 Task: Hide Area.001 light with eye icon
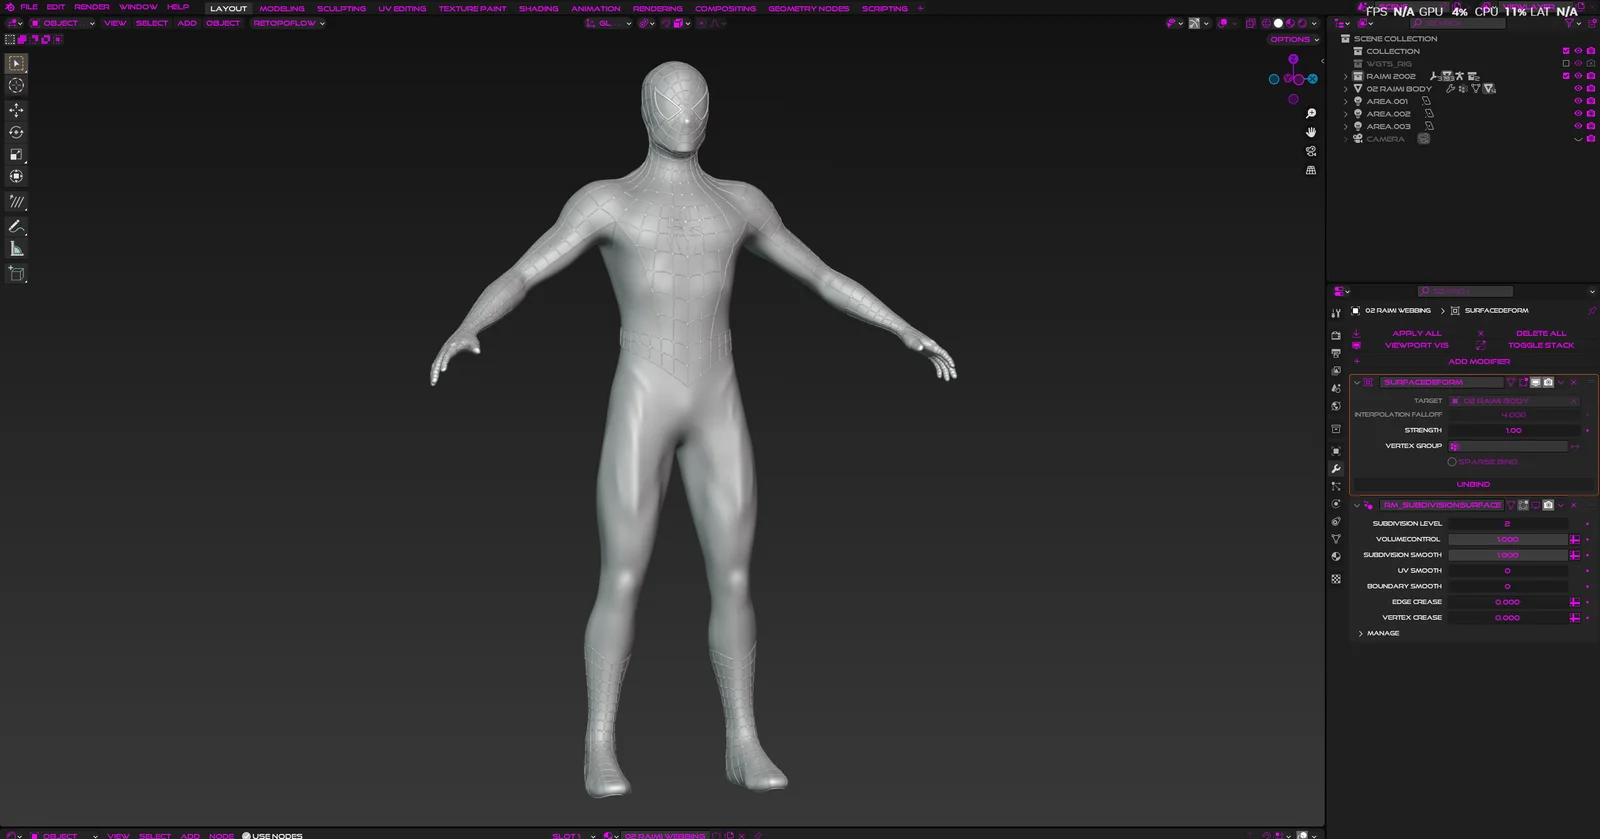1578,101
